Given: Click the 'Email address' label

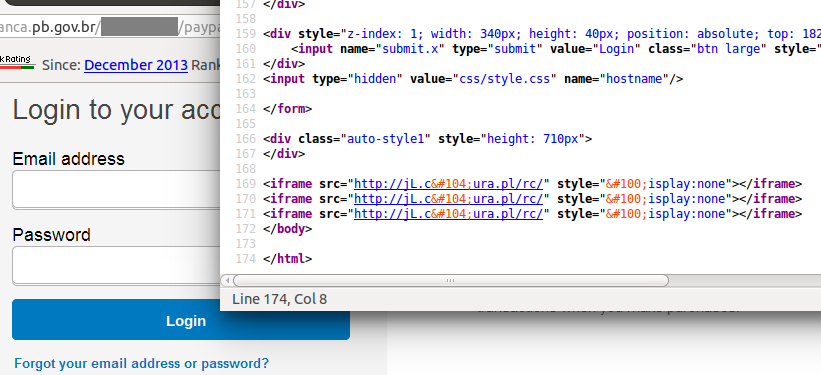Looking at the screenshot, I should (69, 159).
